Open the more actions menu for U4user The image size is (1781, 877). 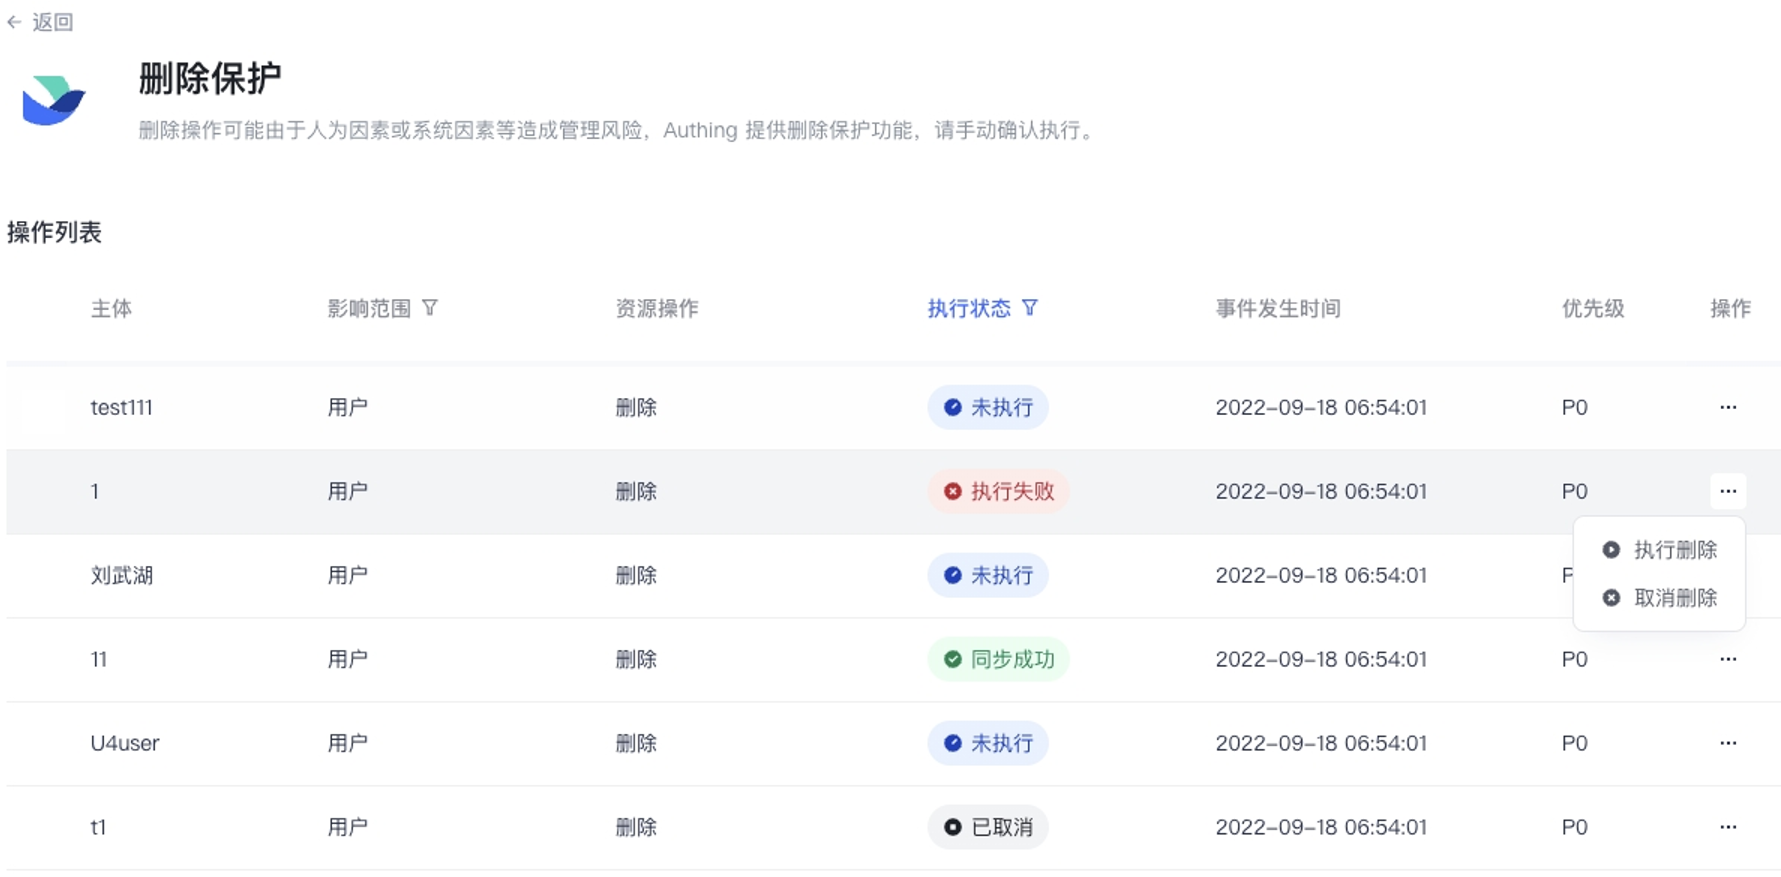pos(1727,743)
